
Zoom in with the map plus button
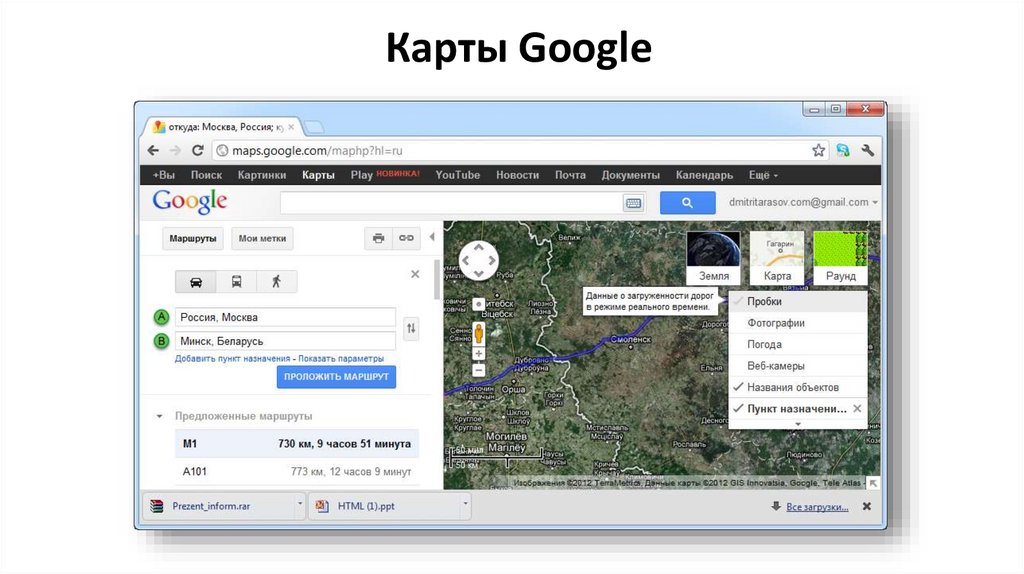(479, 354)
